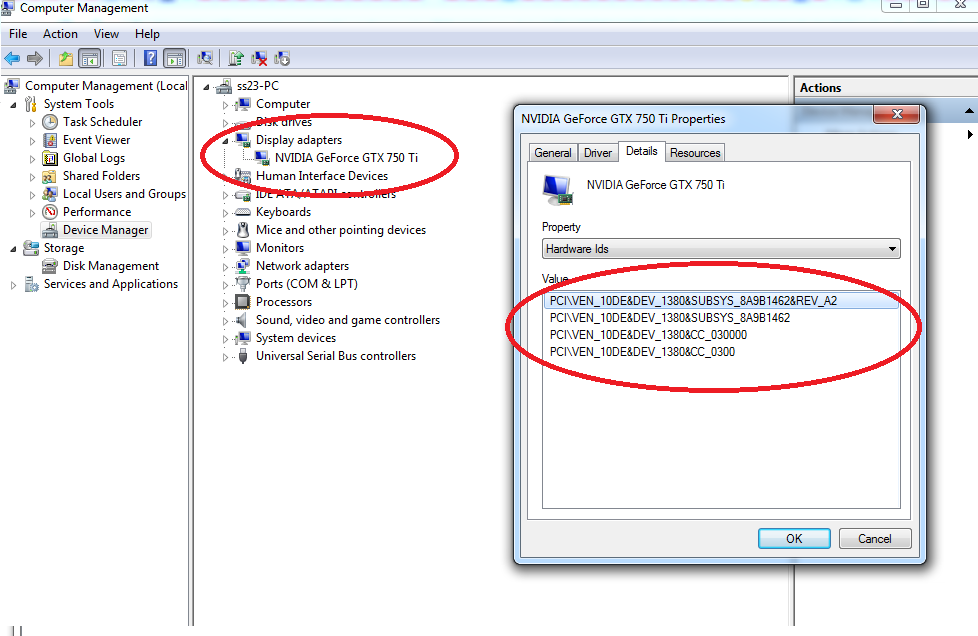Open the Property dropdown showing Hardware Ids
This screenshot has height=636, width=978.
(x=721, y=249)
